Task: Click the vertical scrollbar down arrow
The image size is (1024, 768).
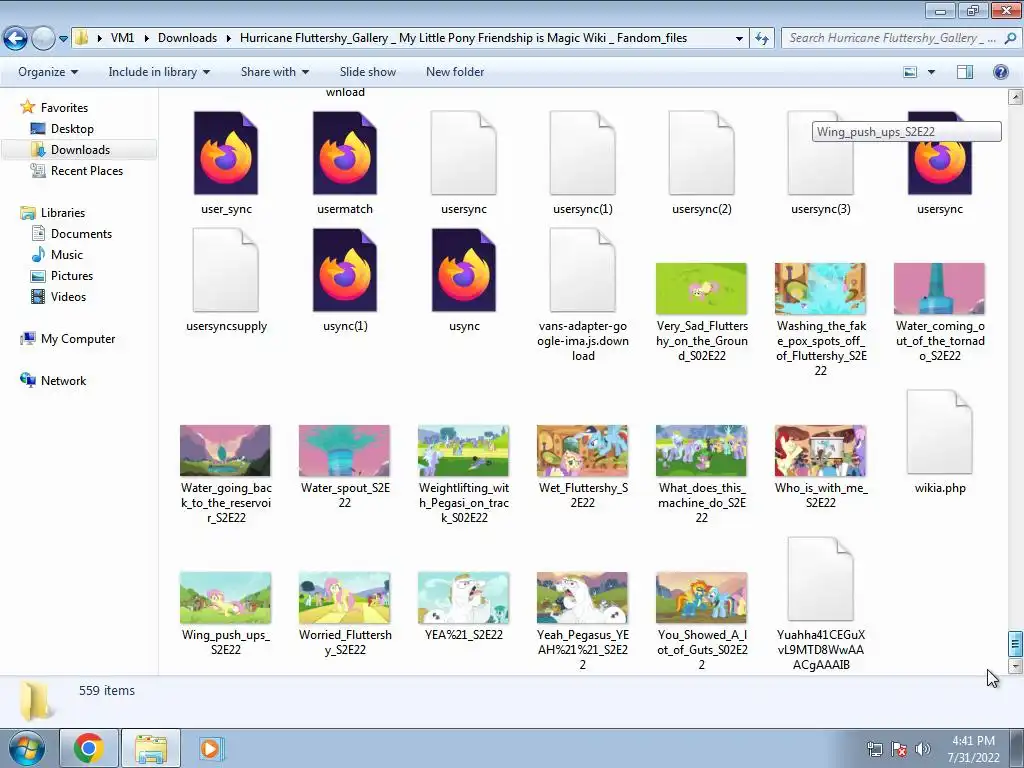Action: pos(1015,666)
